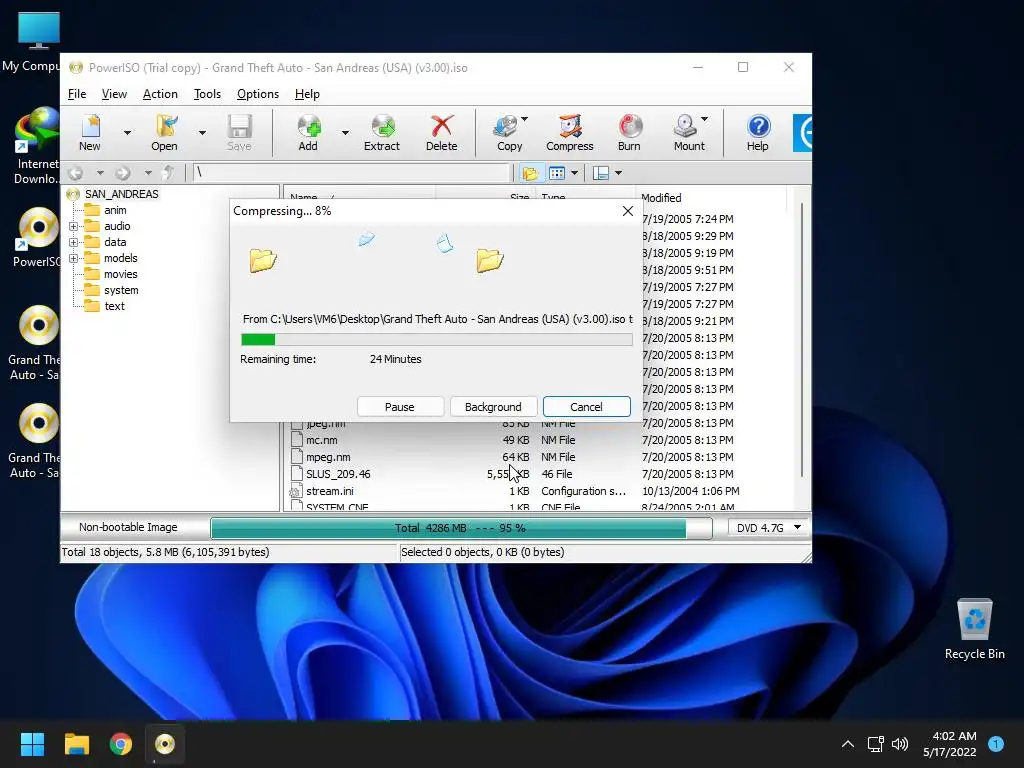Click the volume icon in system tray
Image resolution: width=1024 pixels, height=768 pixels.
(899, 744)
